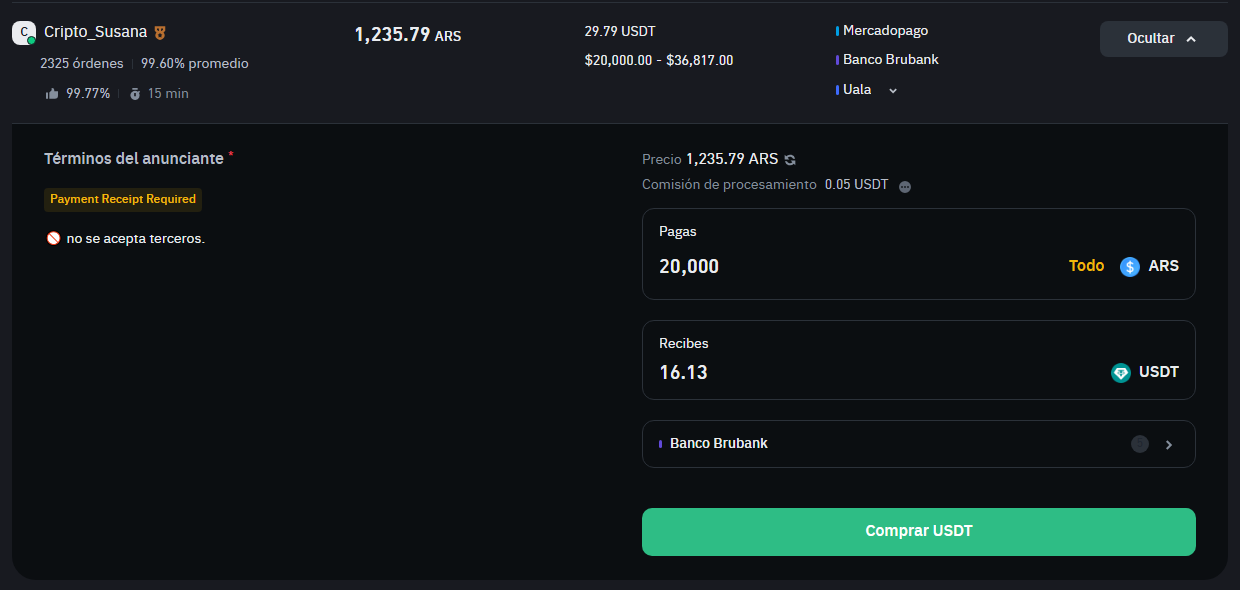
Task: Collapse the ad with Ocultar
Action: click(1163, 39)
